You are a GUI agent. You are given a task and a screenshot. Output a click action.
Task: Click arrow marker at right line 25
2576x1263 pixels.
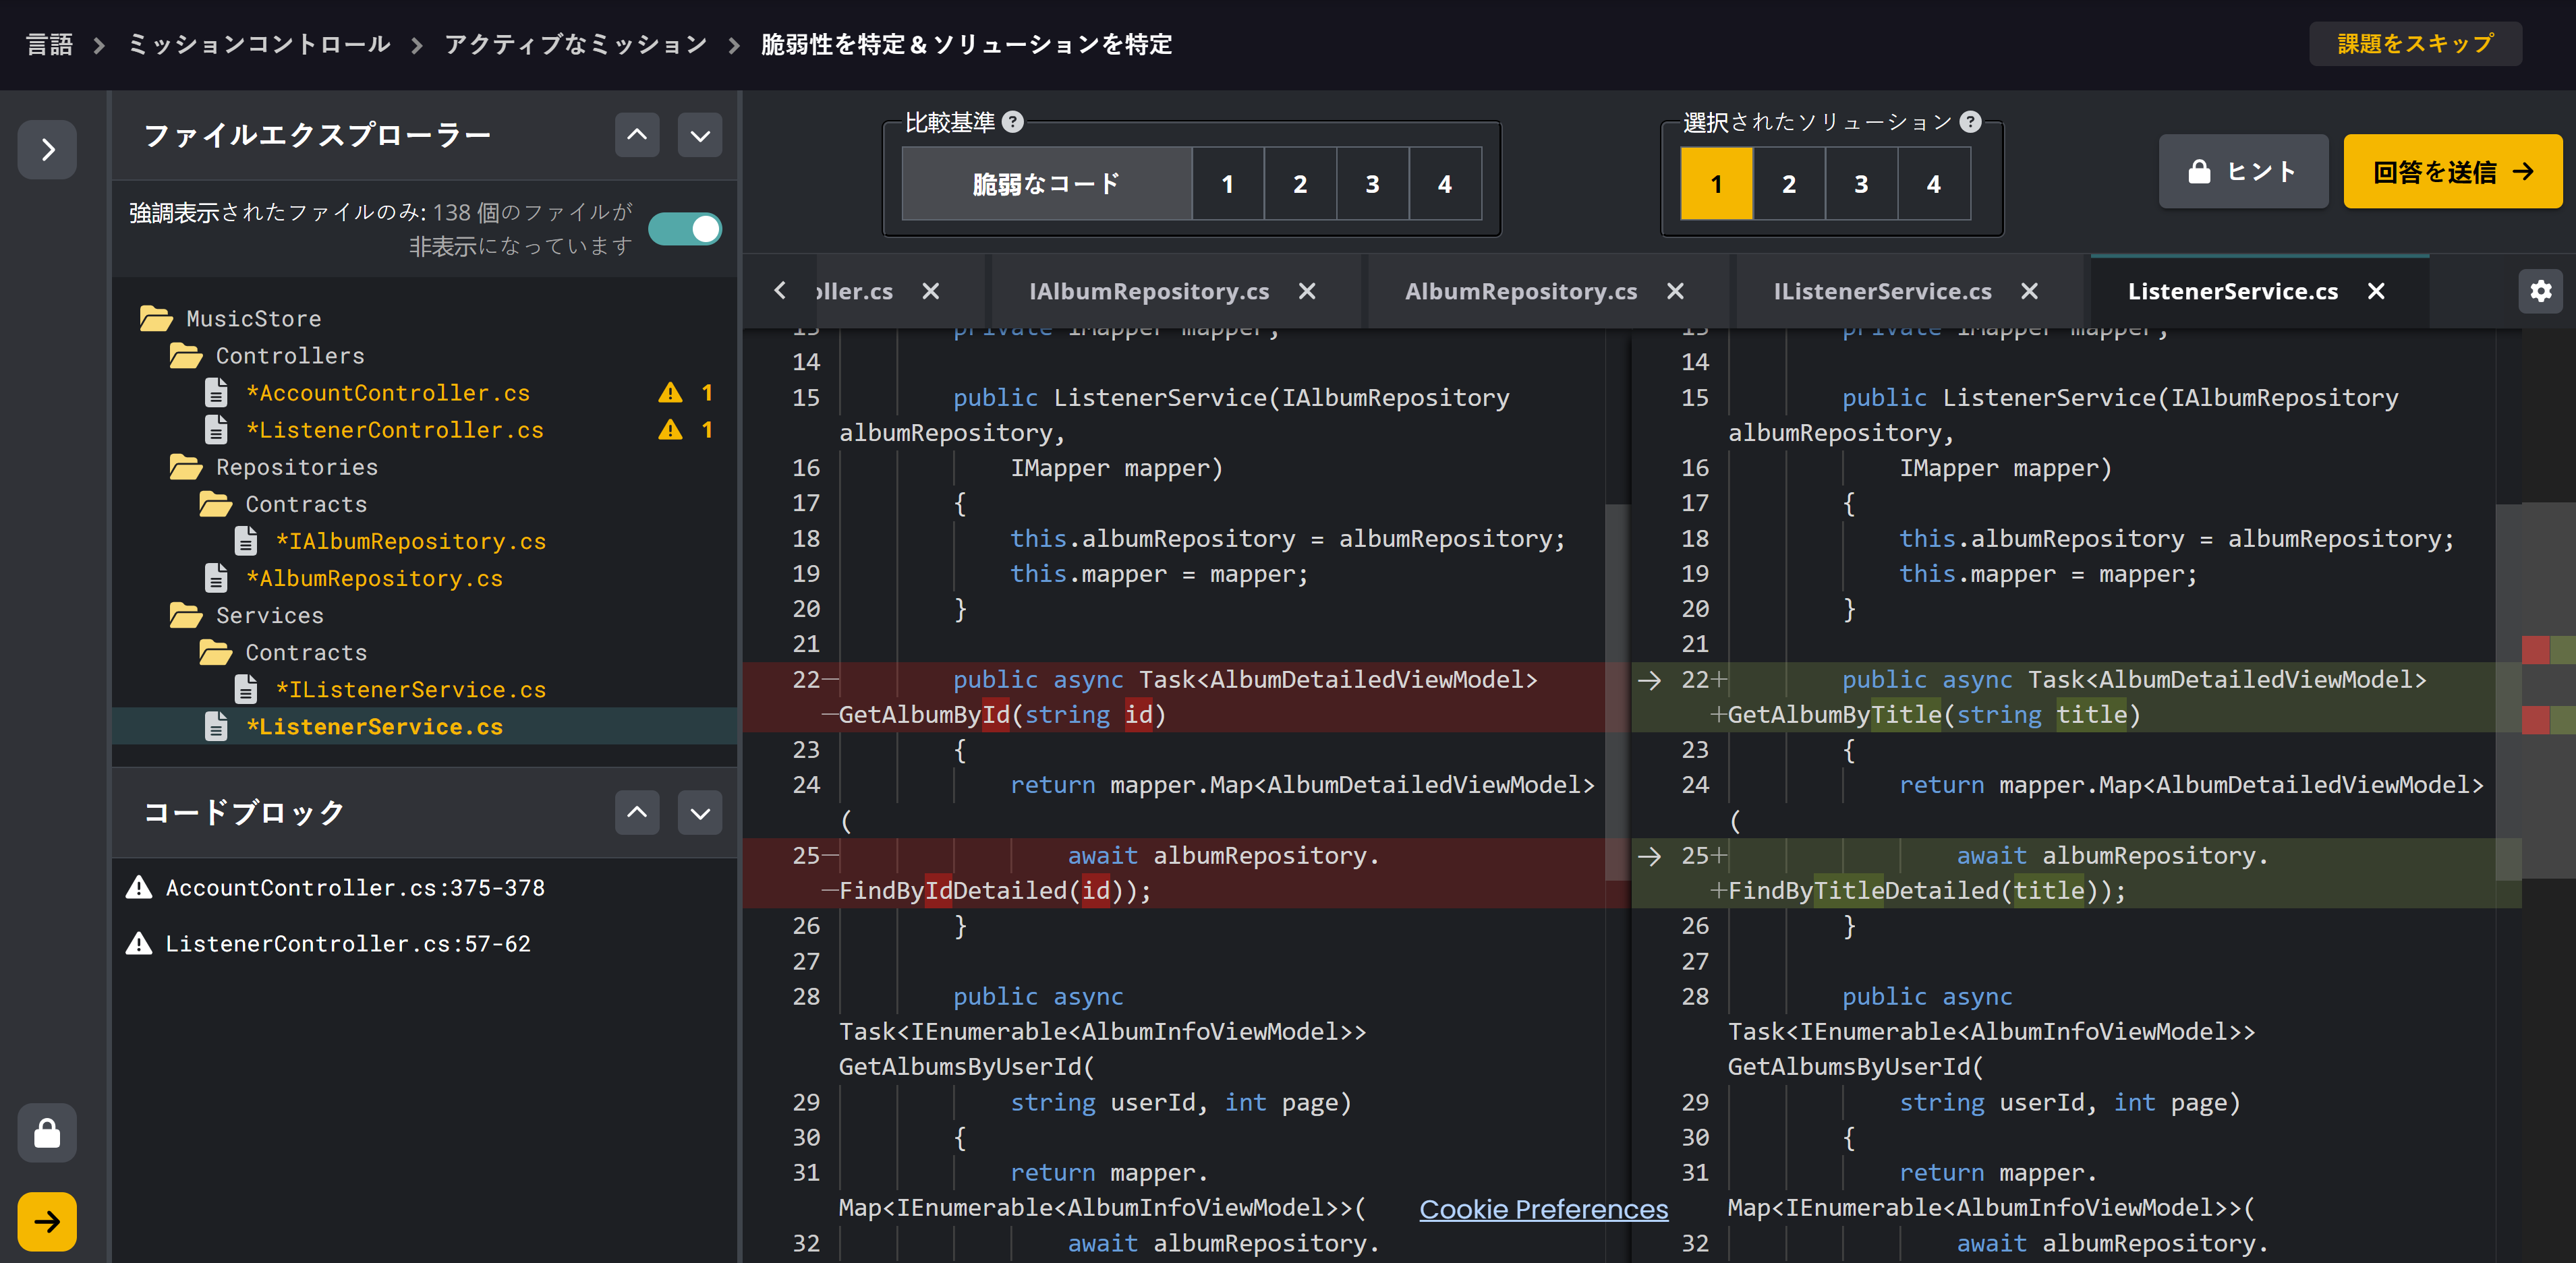(1650, 856)
